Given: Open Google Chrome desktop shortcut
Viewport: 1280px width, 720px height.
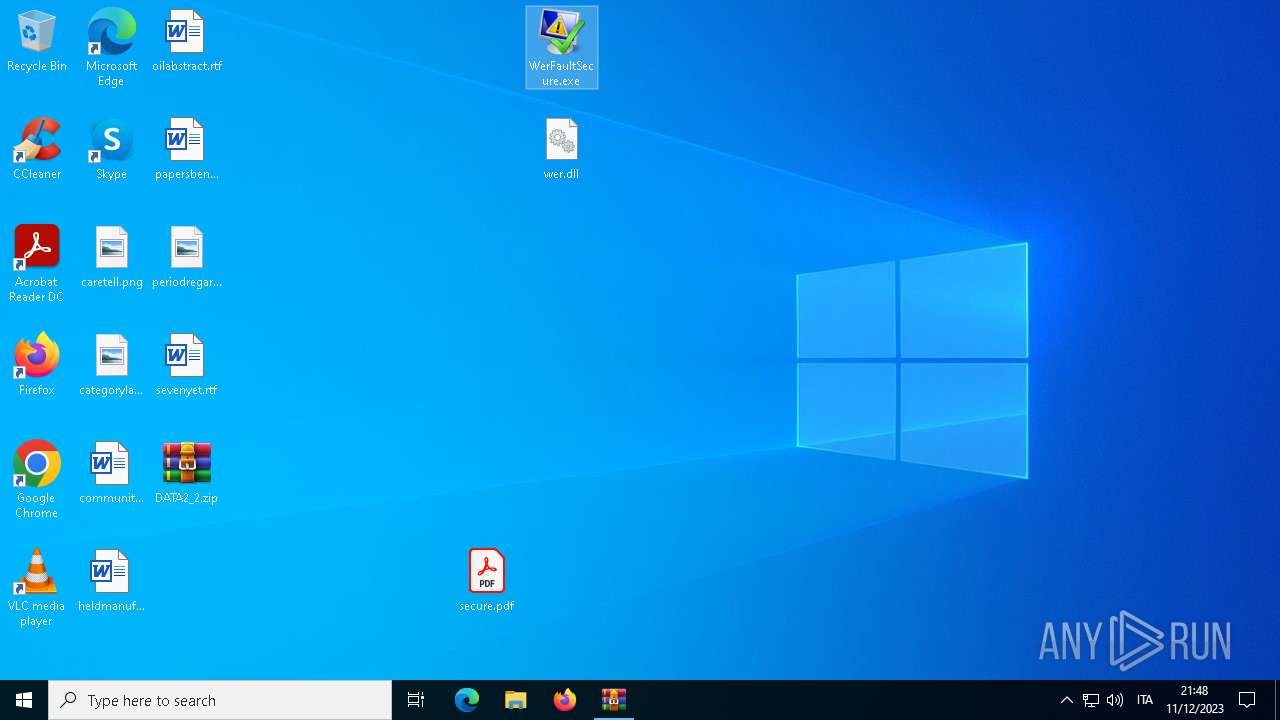Looking at the screenshot, I should [37, 480].
